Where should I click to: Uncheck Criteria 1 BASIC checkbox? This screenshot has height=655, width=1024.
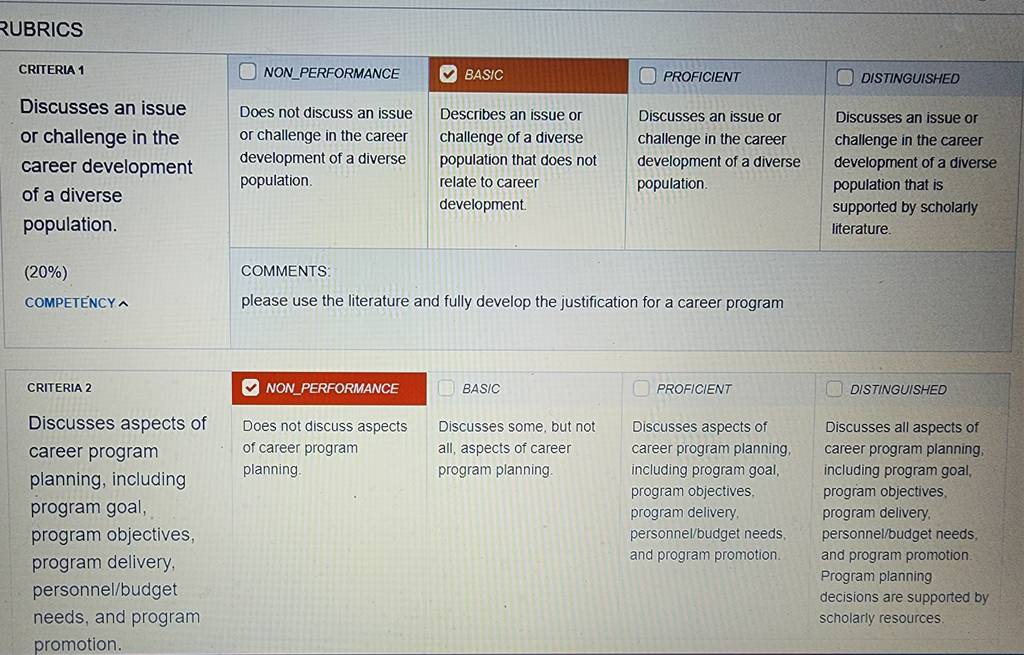(448, 74)
